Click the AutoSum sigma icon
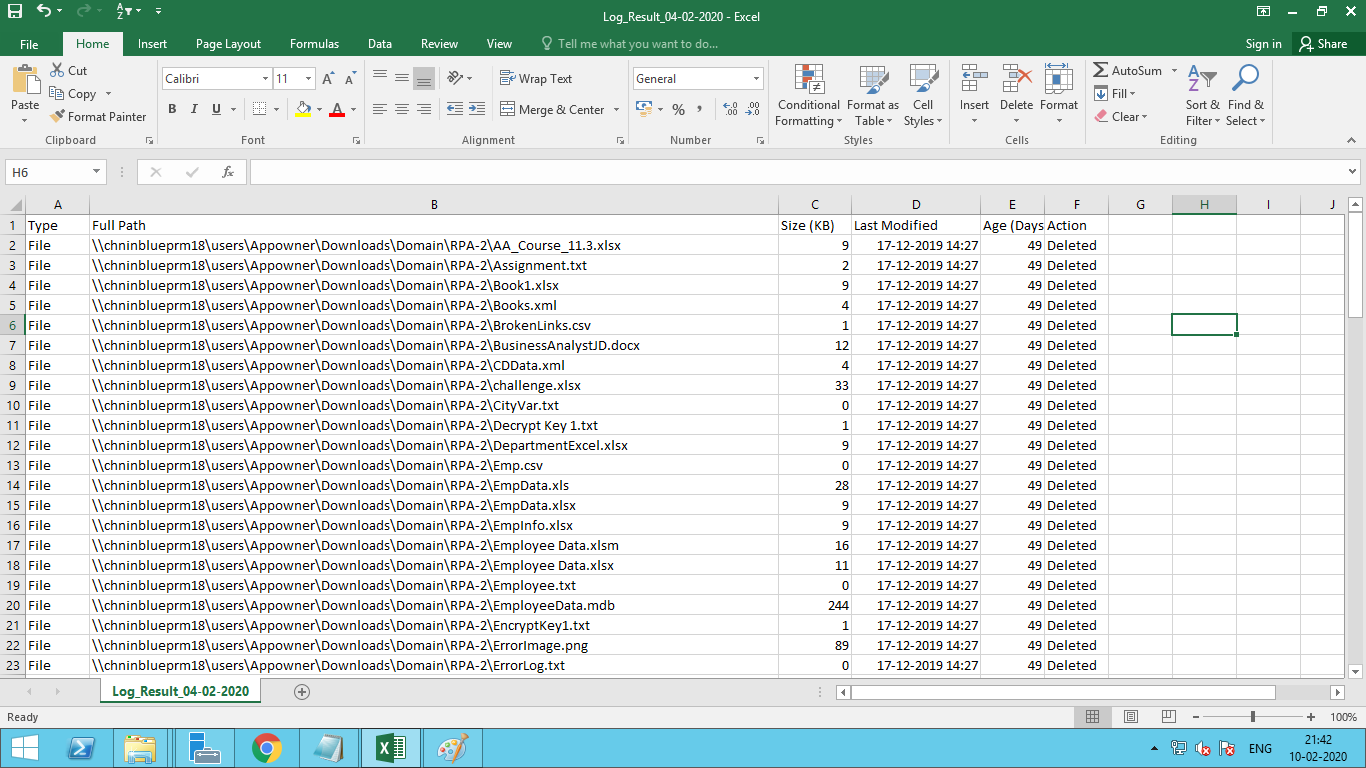The image size is (1366, 768). [1101, 71]
